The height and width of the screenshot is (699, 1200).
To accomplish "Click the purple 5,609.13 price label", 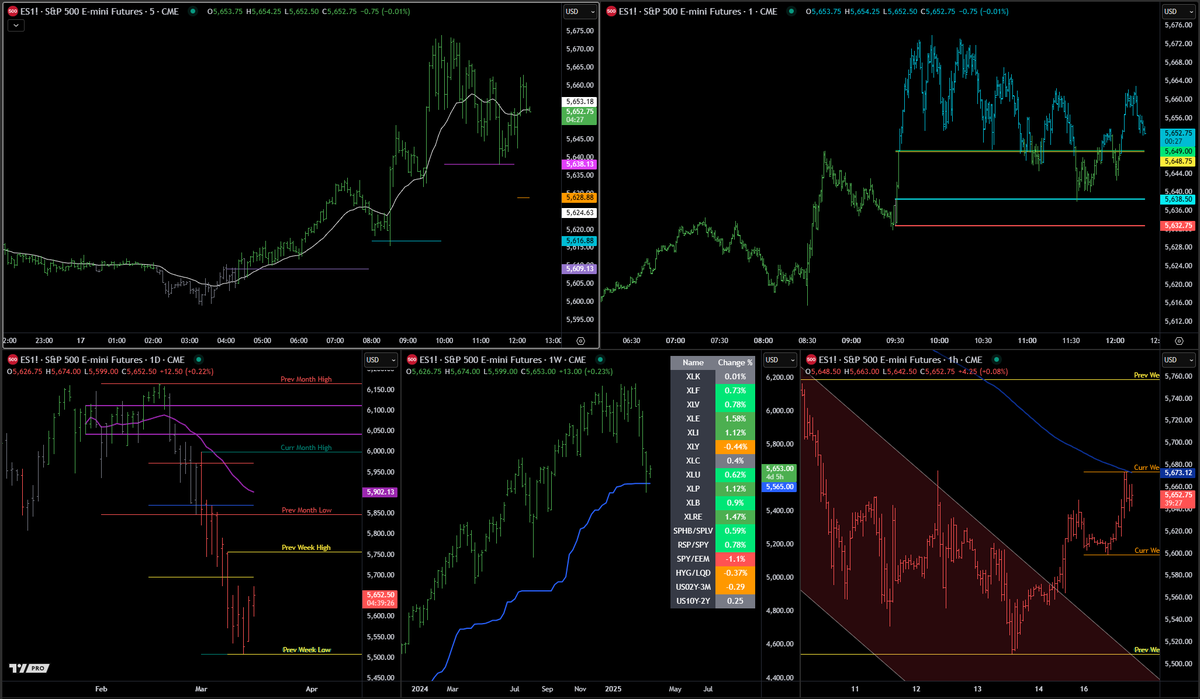I will [580, 268].
